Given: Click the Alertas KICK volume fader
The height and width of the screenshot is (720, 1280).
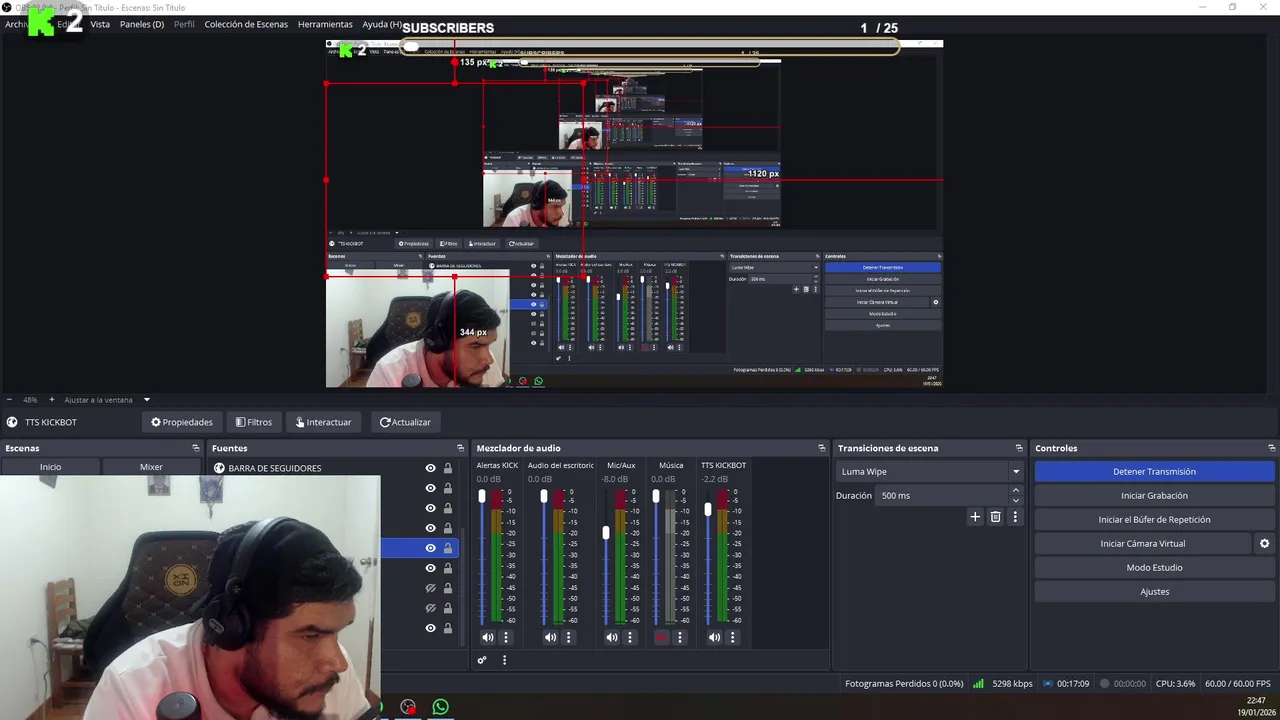Looking at the screenshot, I should tap(482, 497).
